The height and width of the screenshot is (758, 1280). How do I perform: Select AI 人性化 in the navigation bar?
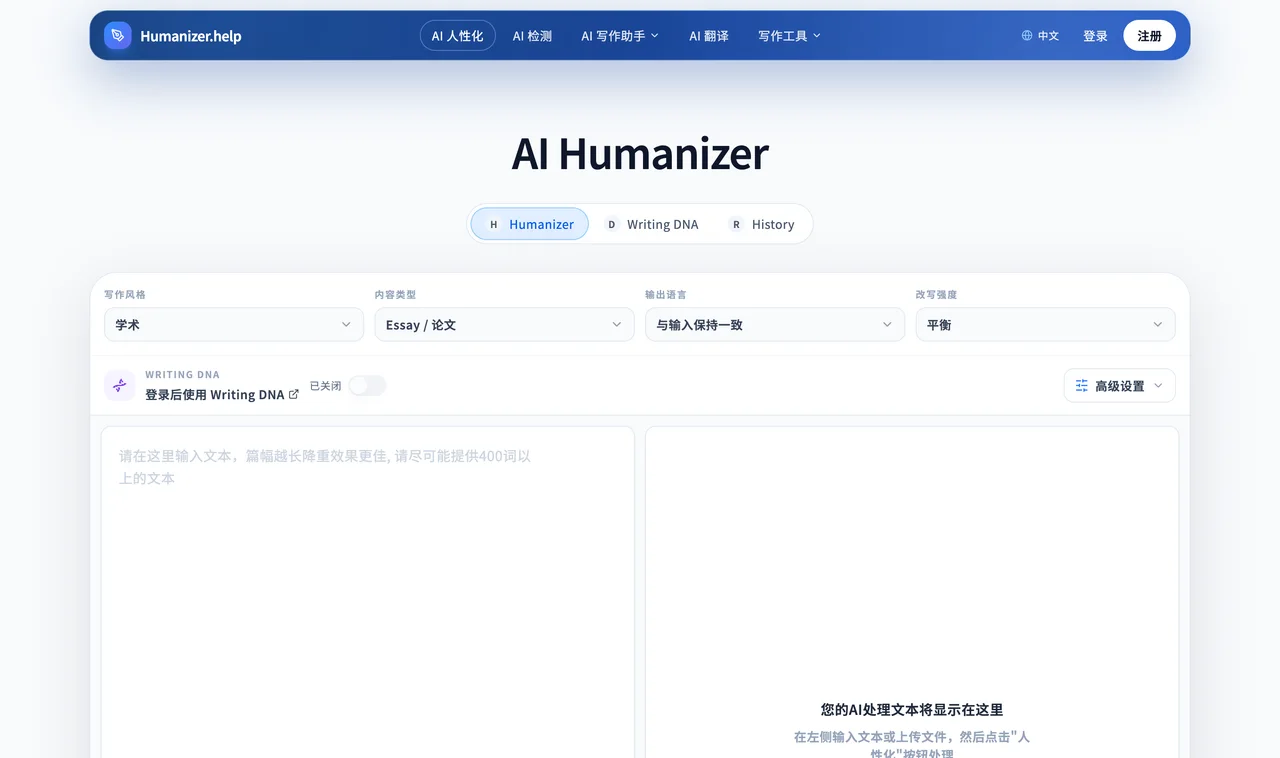click(457, 36)
